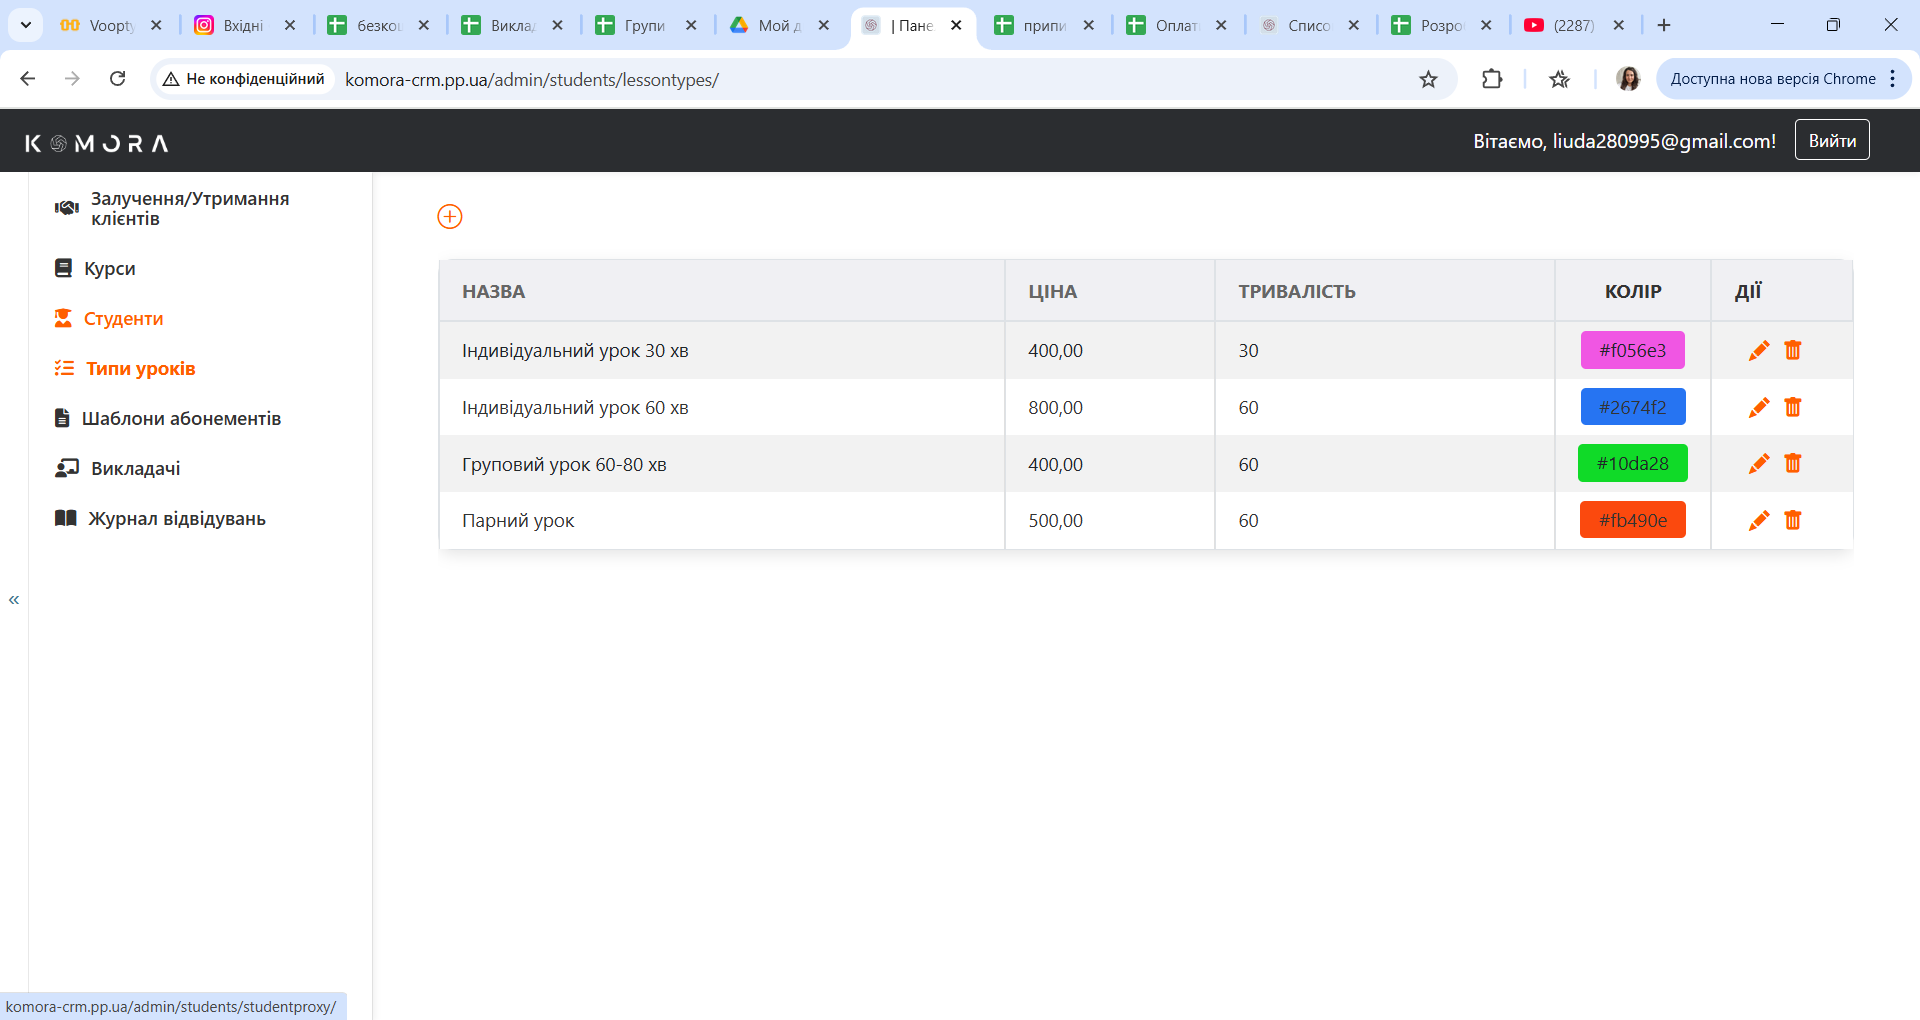Reload the page
This screenshot has height=1020, width=1920.
pyautogui.click(x=117, y=79)
